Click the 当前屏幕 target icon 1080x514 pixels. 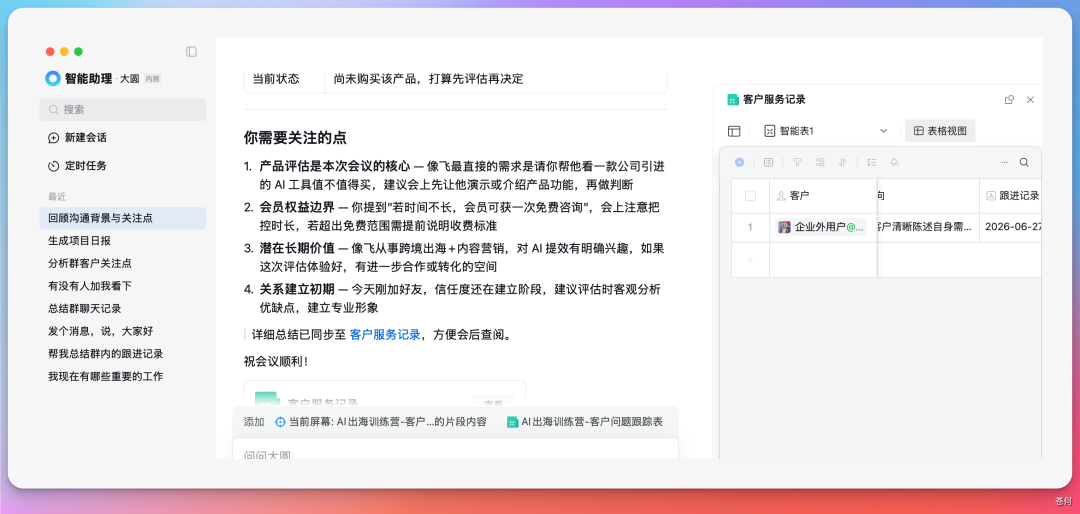[280, 422]
